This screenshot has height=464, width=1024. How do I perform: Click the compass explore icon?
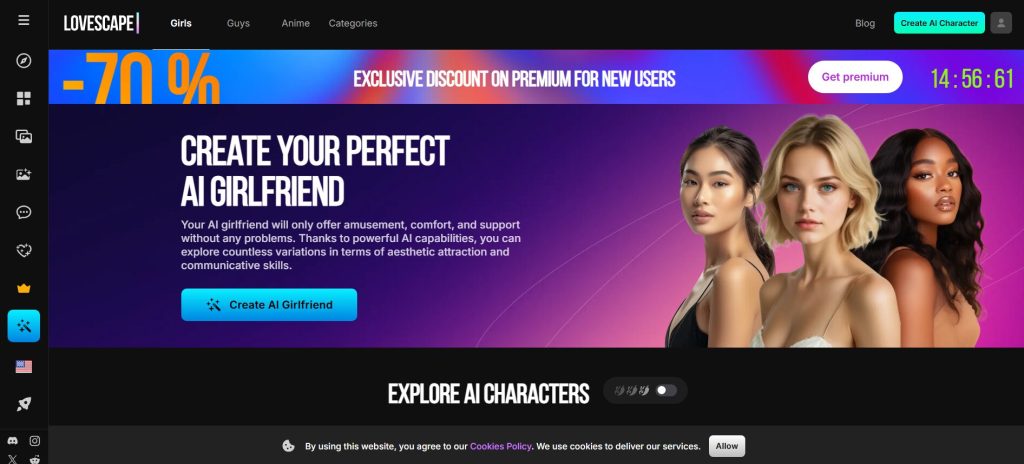click(24, 61)
